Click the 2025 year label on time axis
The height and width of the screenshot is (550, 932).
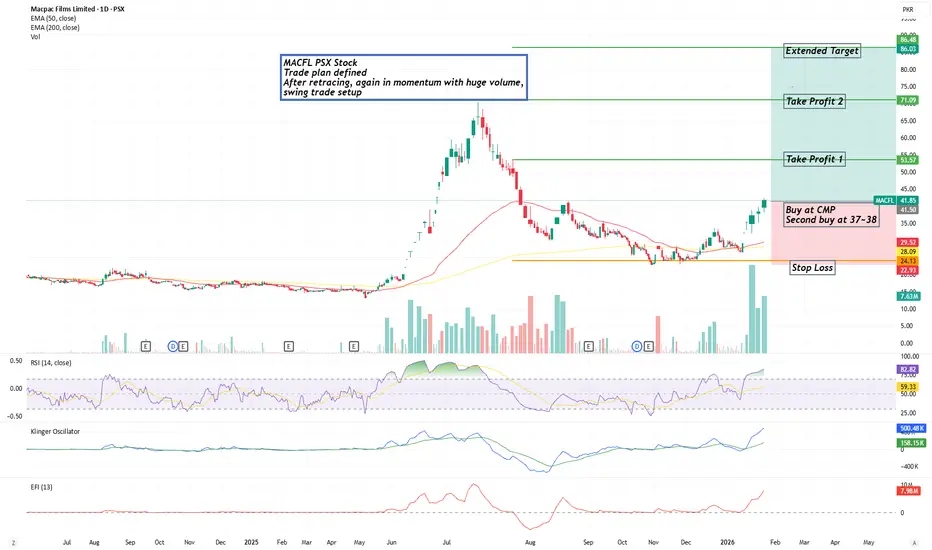(251, 542)
